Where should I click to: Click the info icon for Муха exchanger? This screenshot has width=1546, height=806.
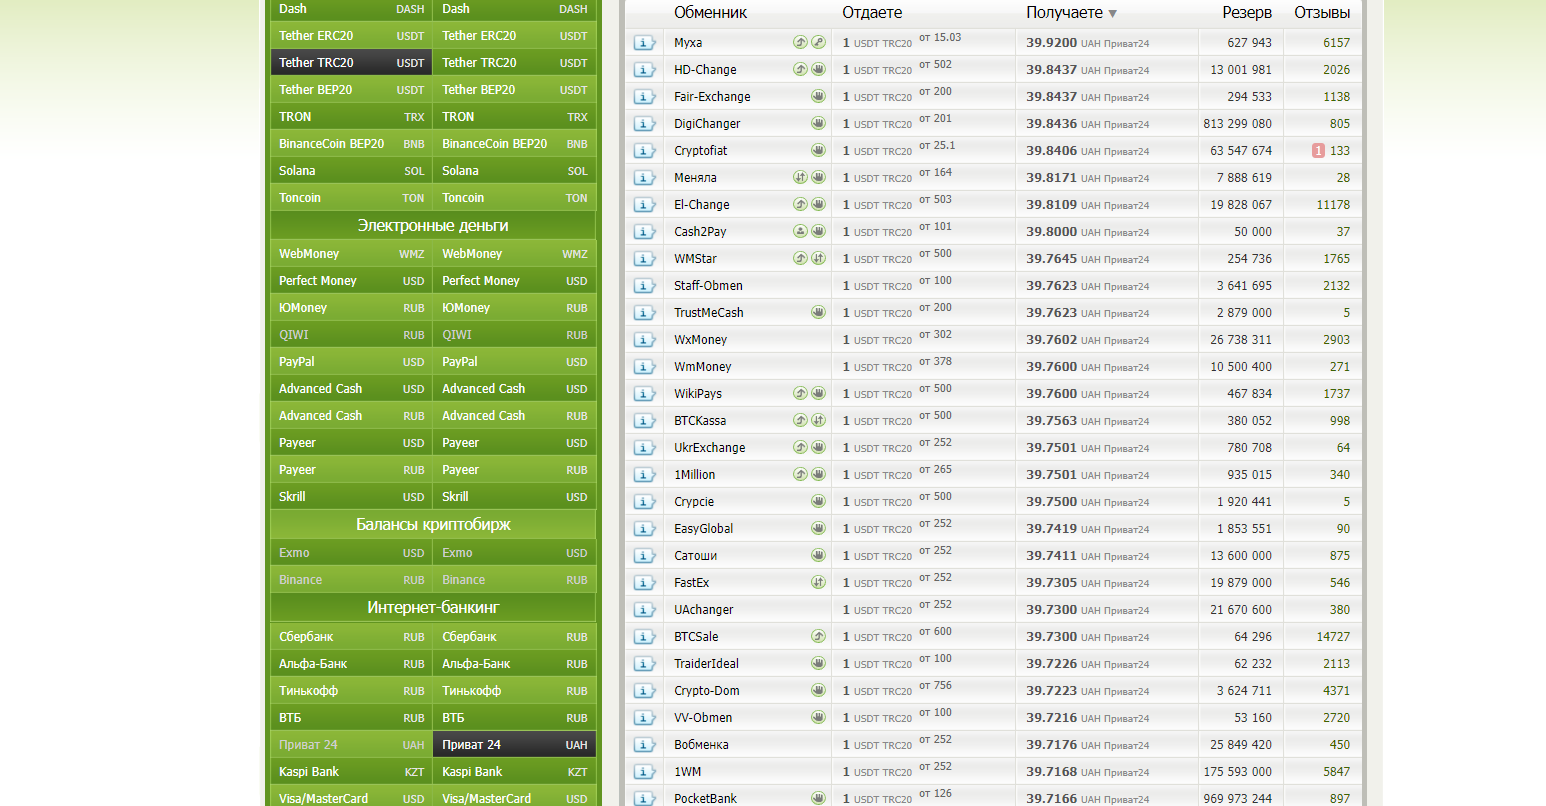coord(645,43)
